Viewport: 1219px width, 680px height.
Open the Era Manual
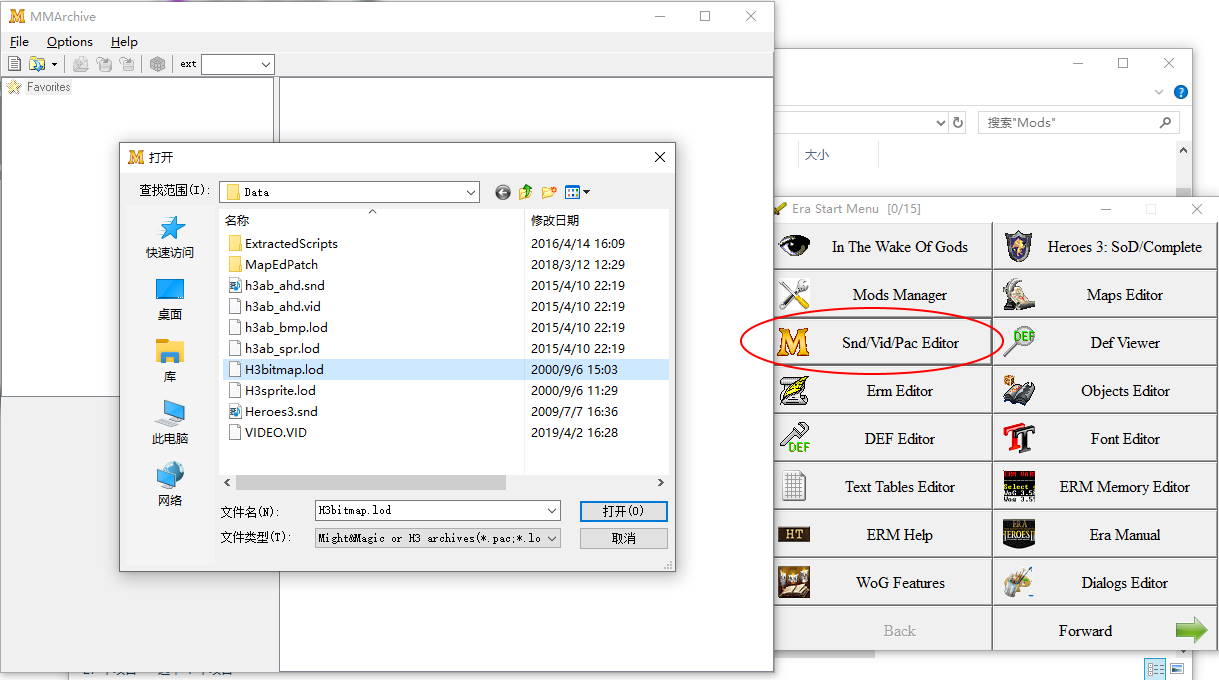[x=1105, y=535]
